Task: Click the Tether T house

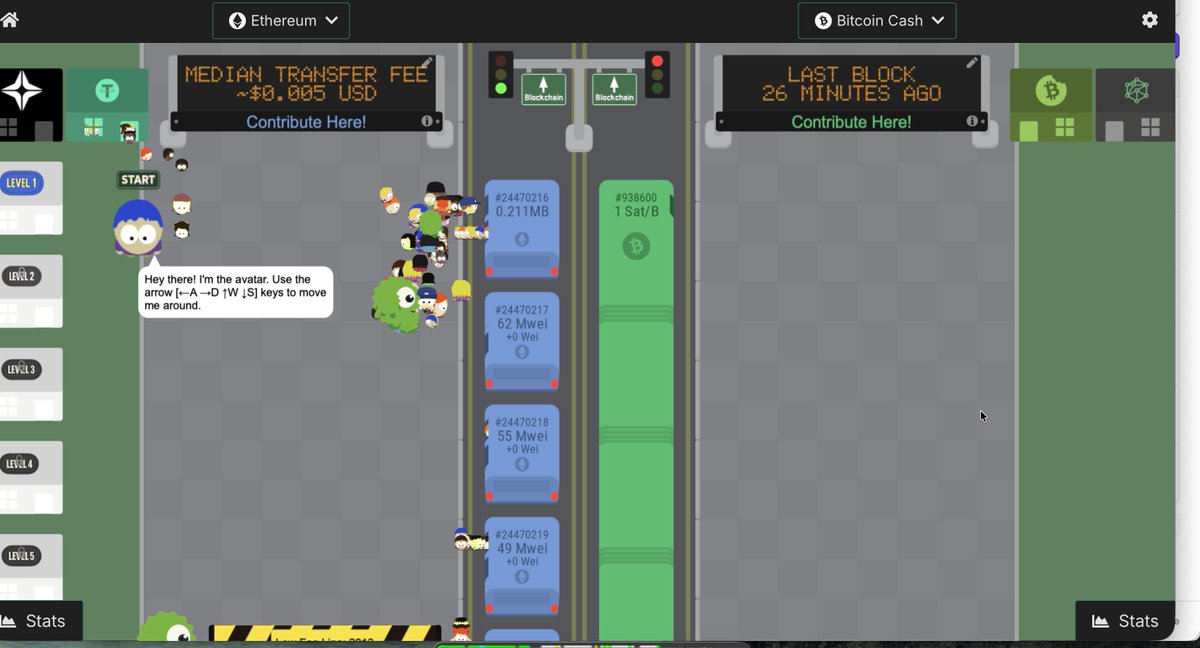Action: pyautogui.click(x=107, y=104)
